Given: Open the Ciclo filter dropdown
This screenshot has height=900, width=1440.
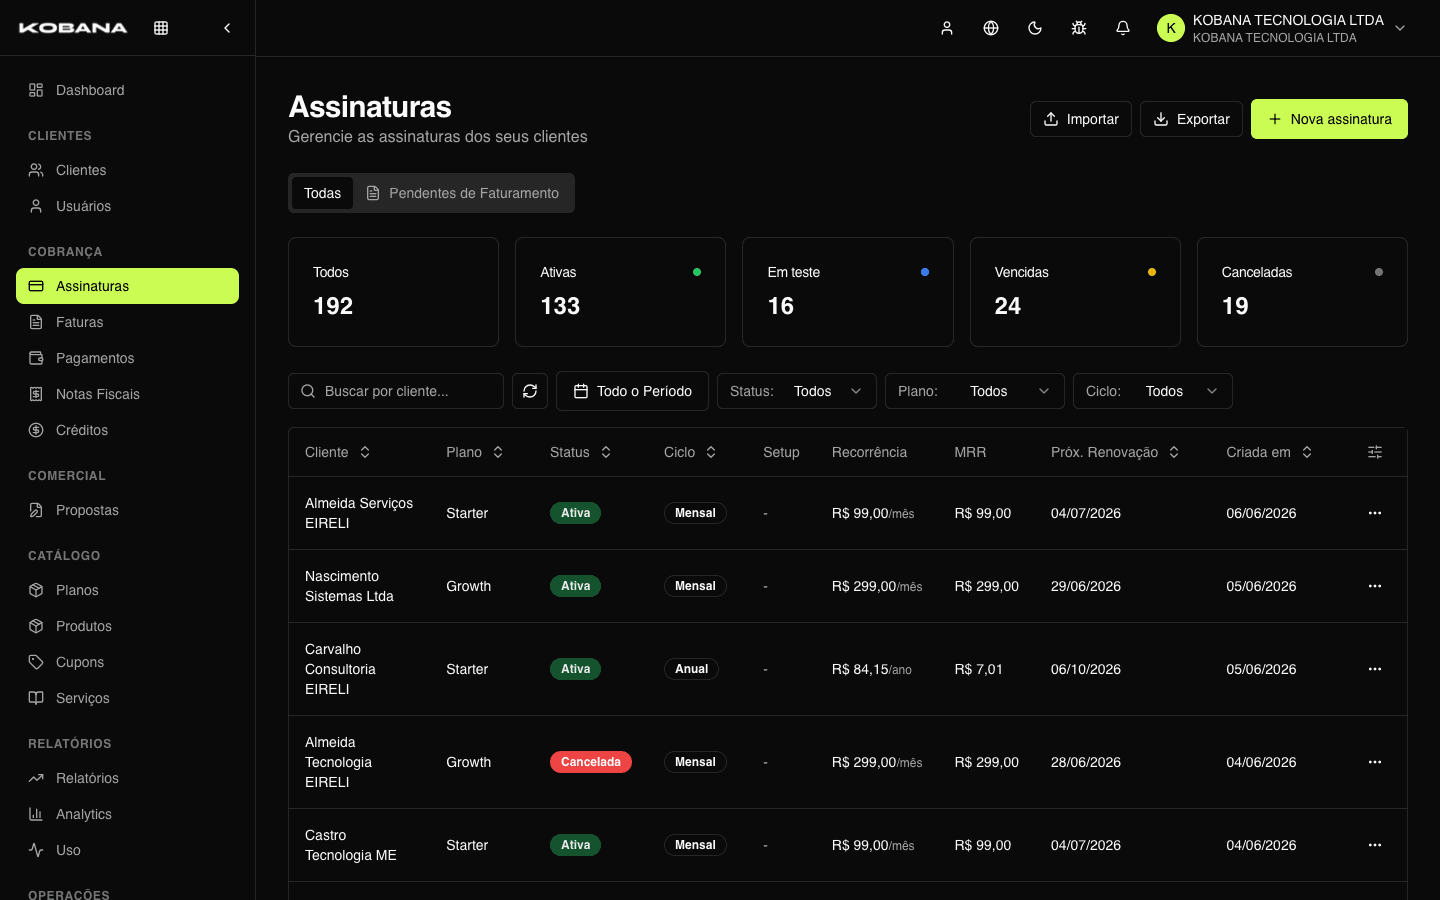Looking at the screenshot, I should tap(1153, 391).
